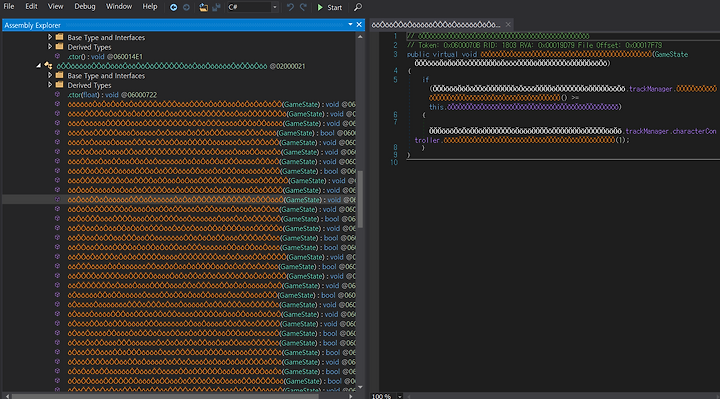
Task: Click the Navigate Back arrow icon
Action: point(174,7)
